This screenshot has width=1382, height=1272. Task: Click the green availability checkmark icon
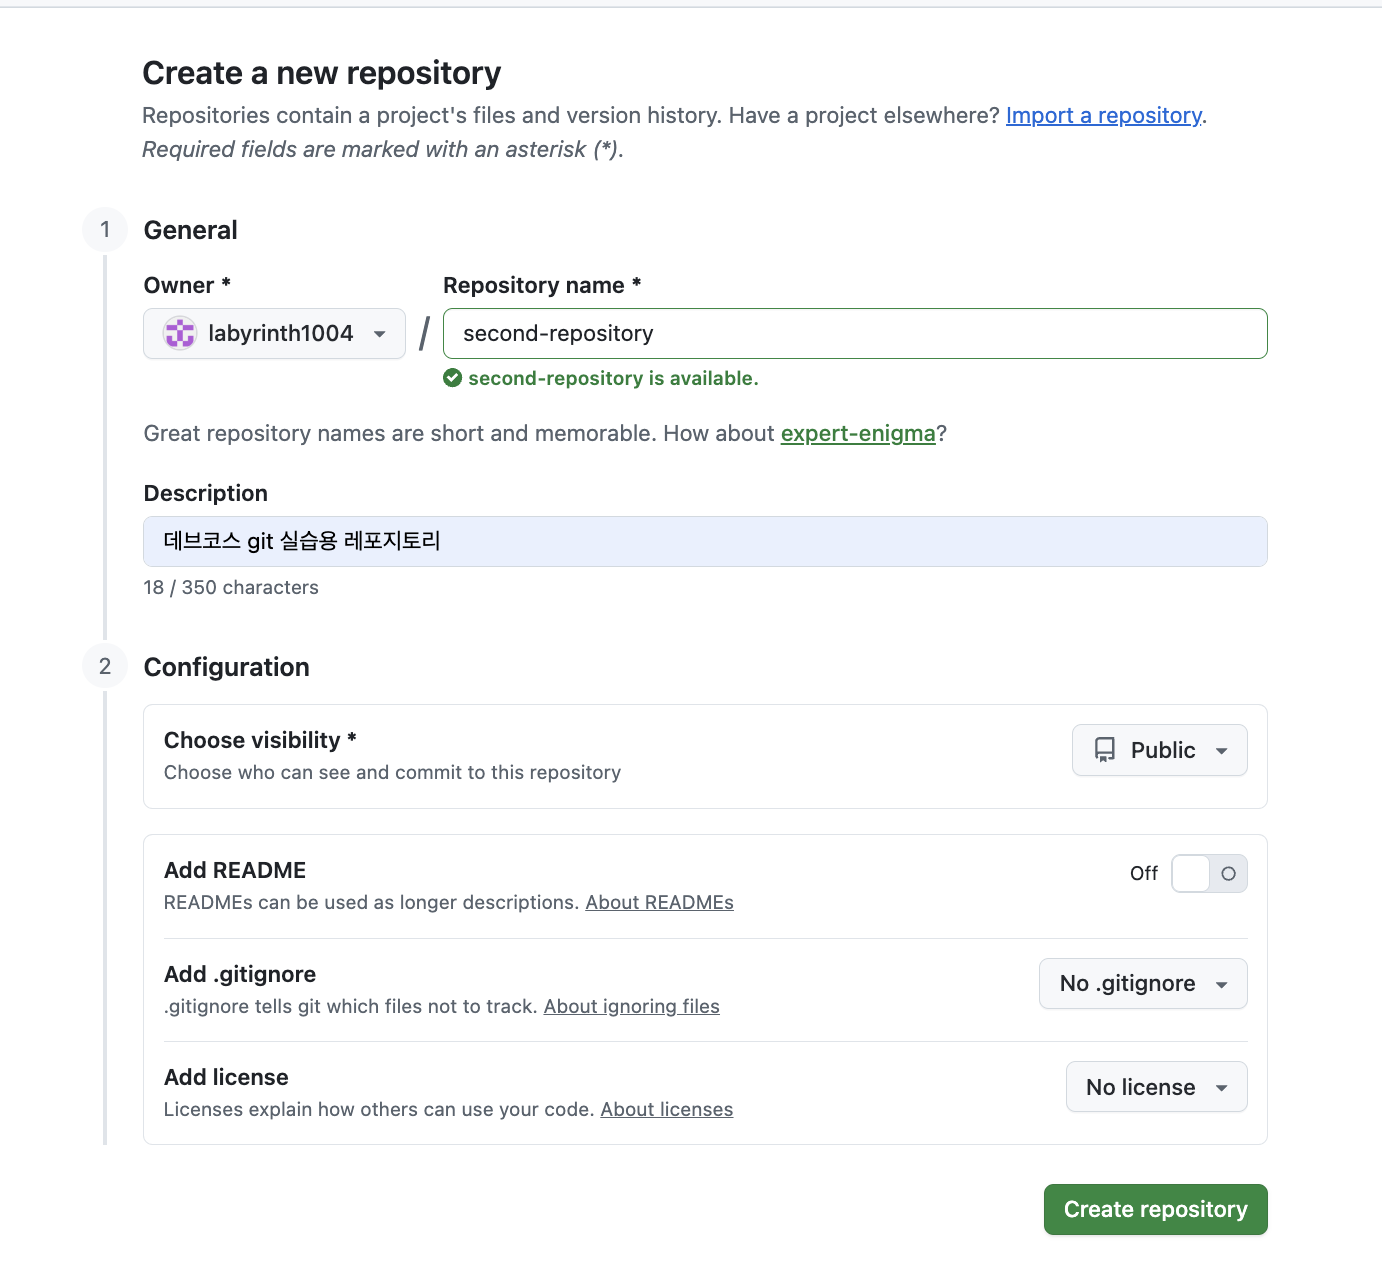point(453,378)
